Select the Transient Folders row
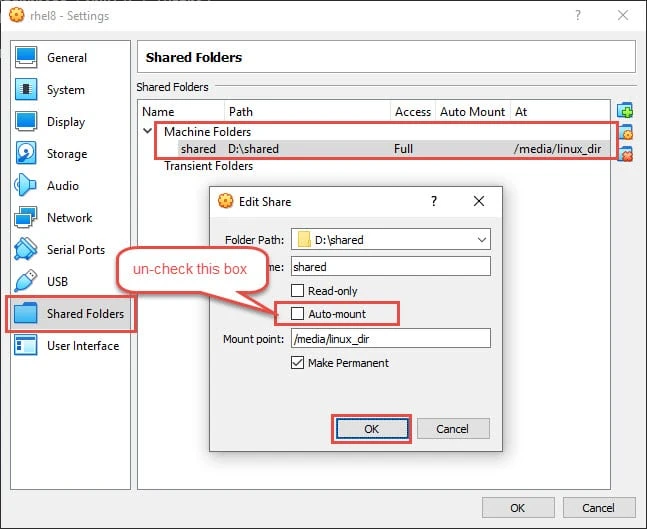Screen dimensions: 647x529 pyautogui.click(x=208, y=165)
